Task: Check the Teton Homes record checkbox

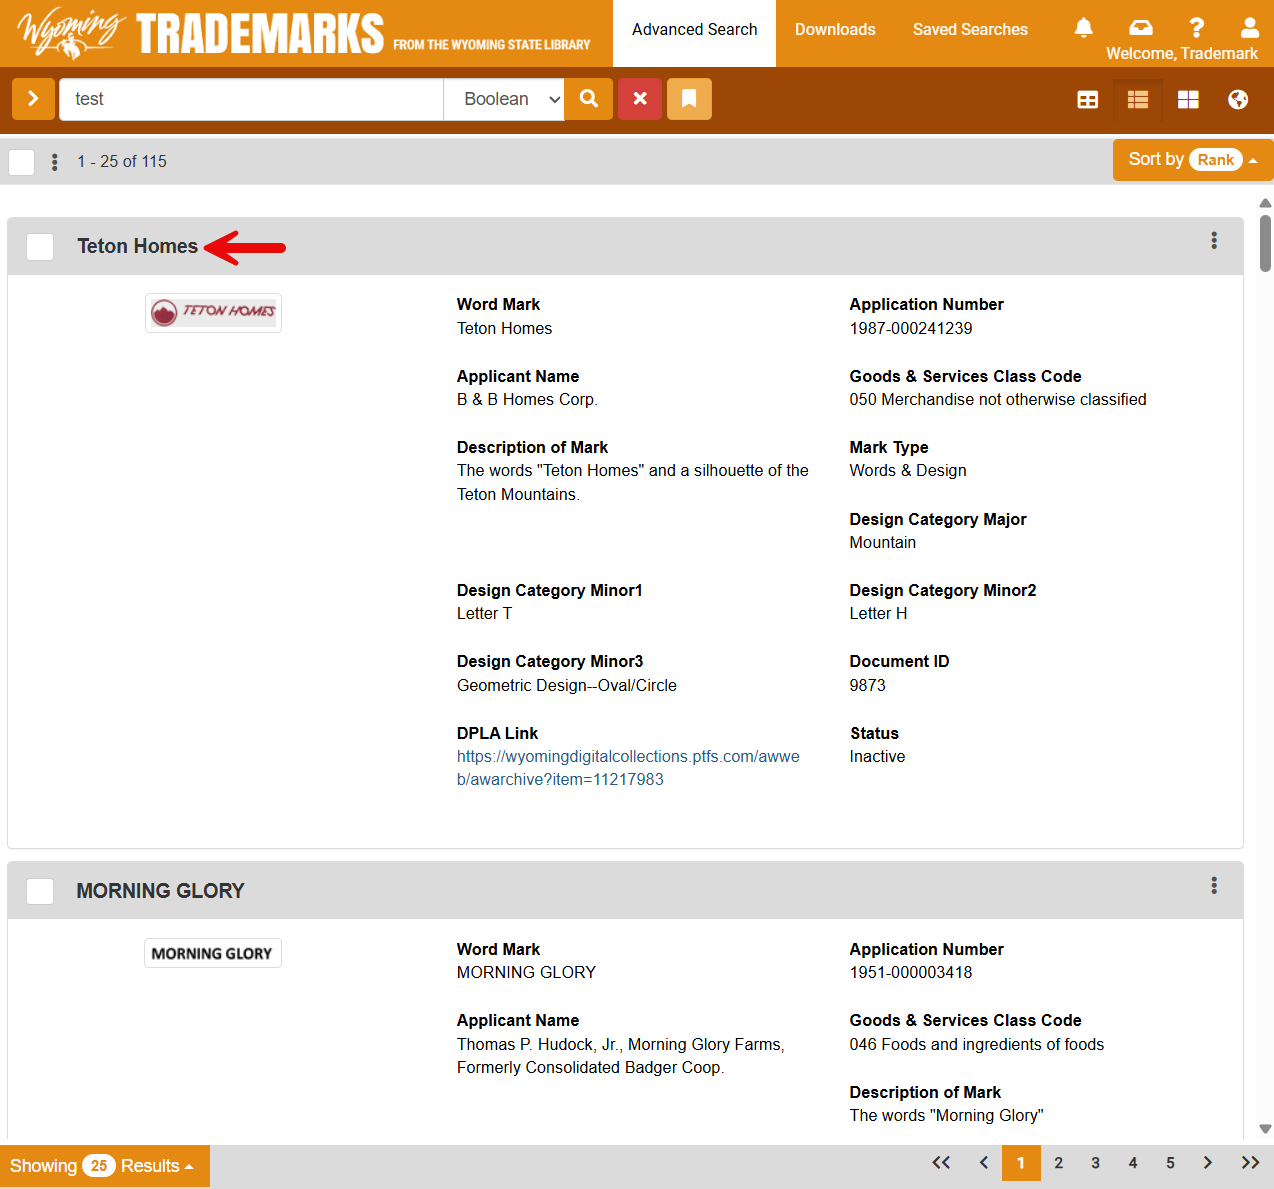Action: point(40,247)
